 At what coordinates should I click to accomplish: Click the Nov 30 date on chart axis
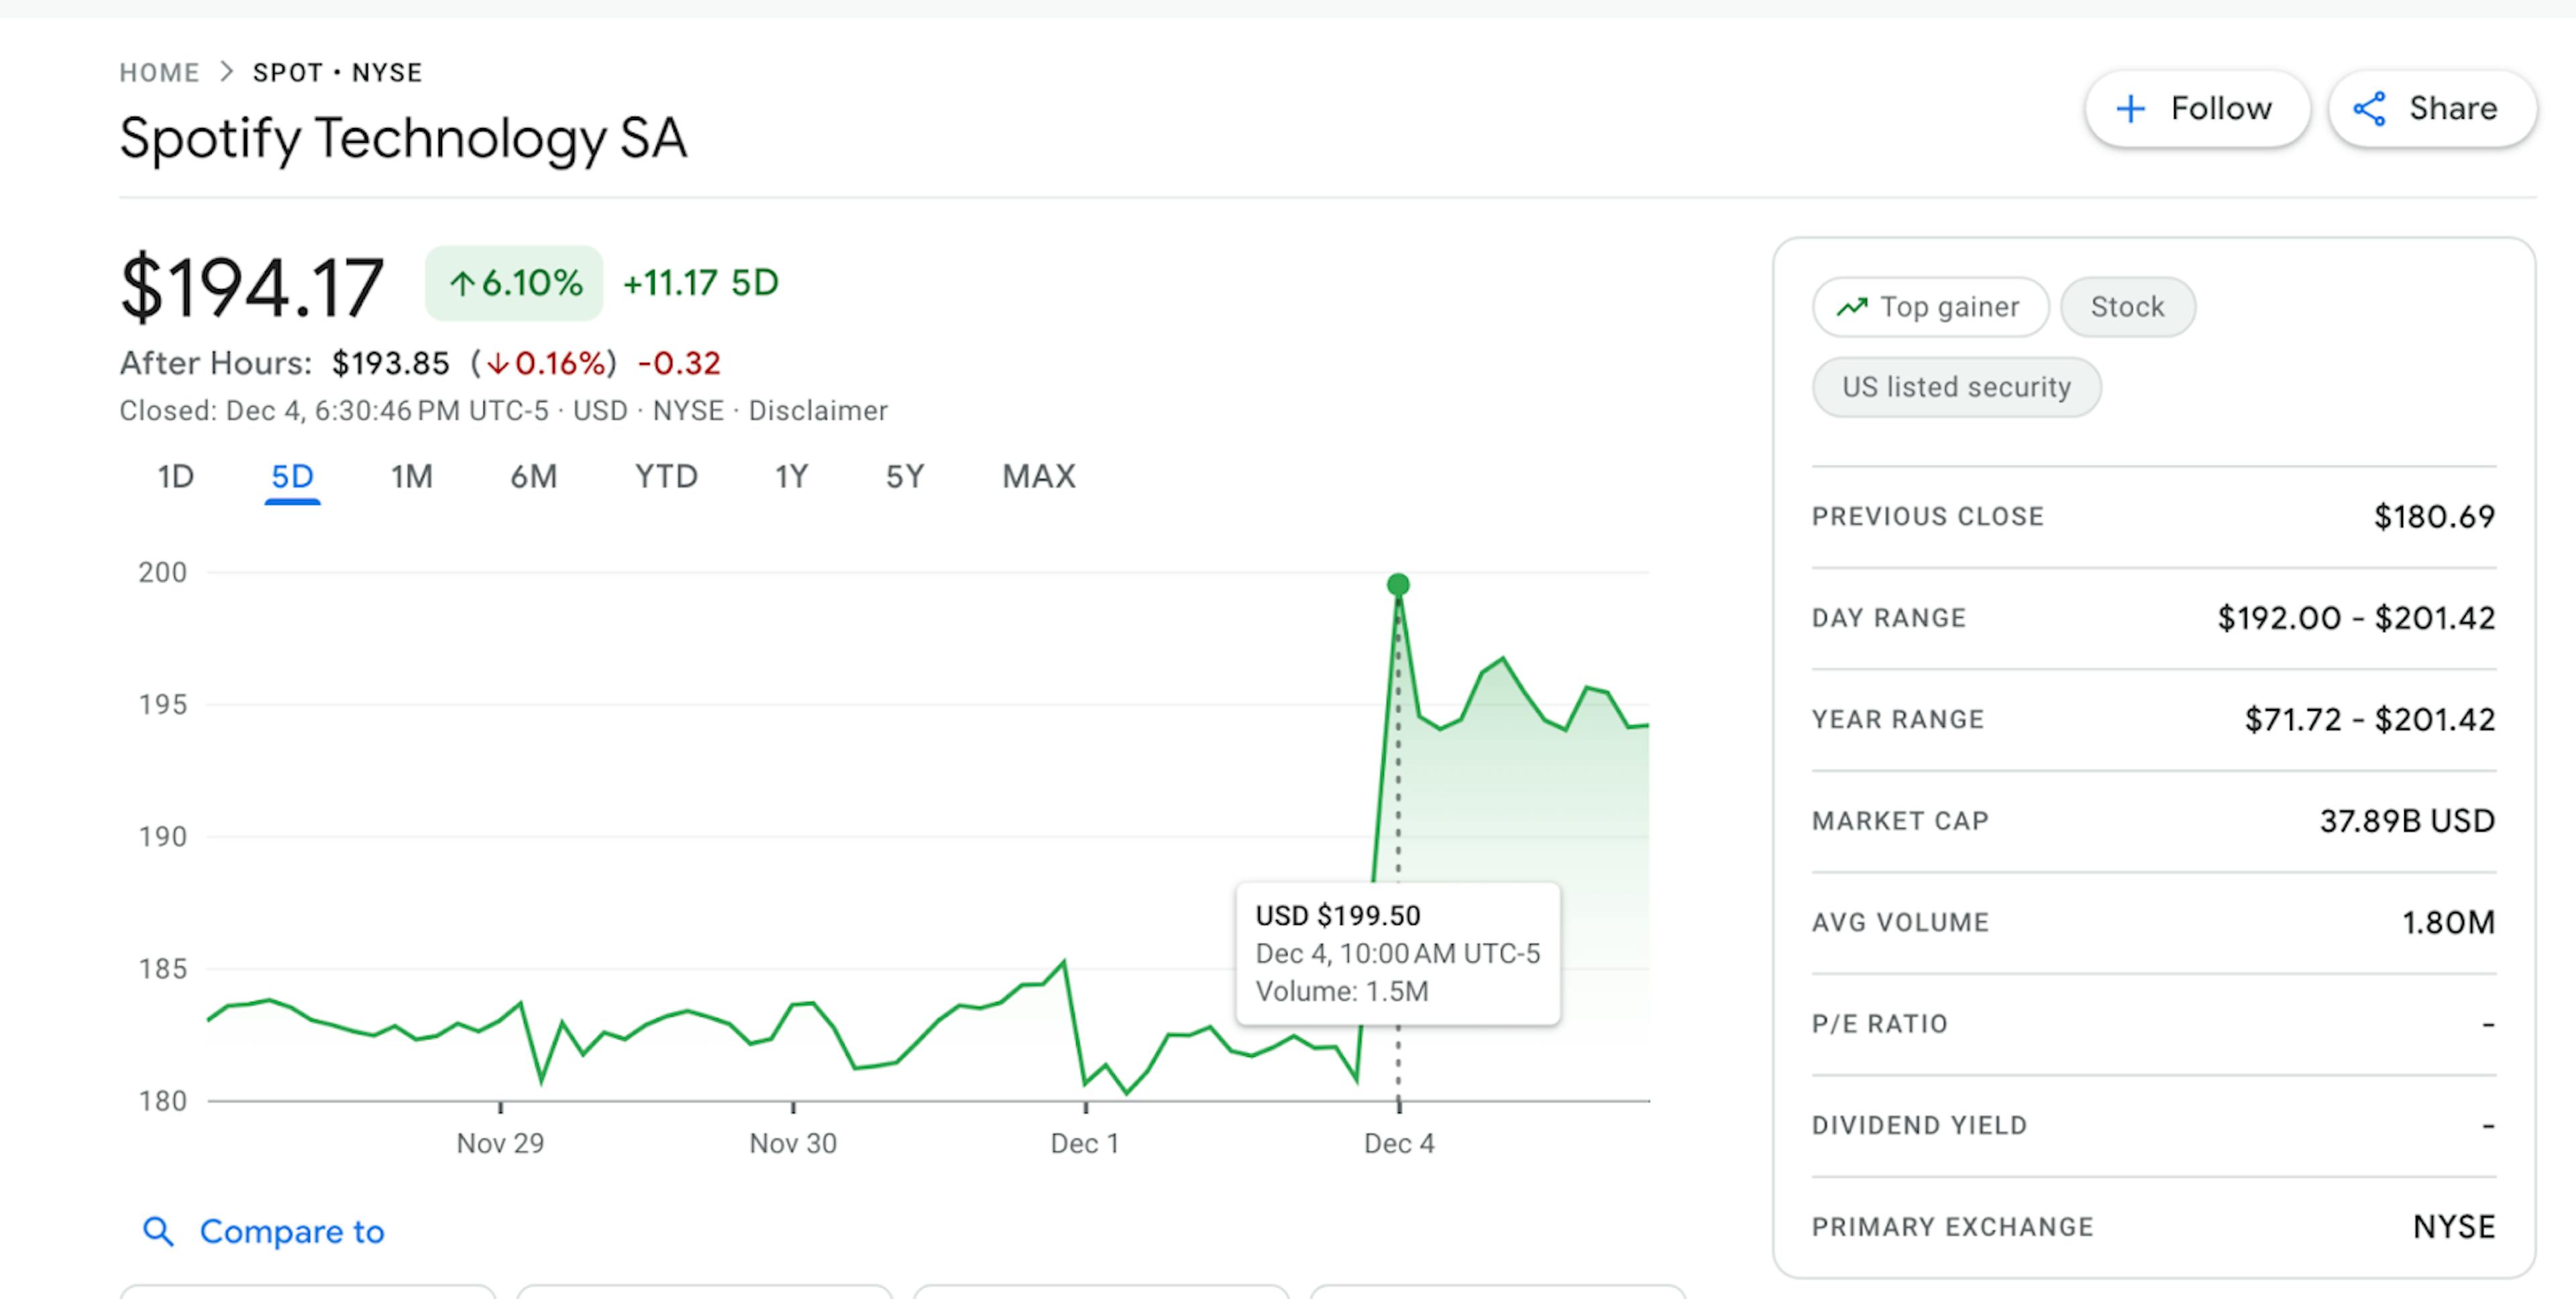(x=792, y=1143)
